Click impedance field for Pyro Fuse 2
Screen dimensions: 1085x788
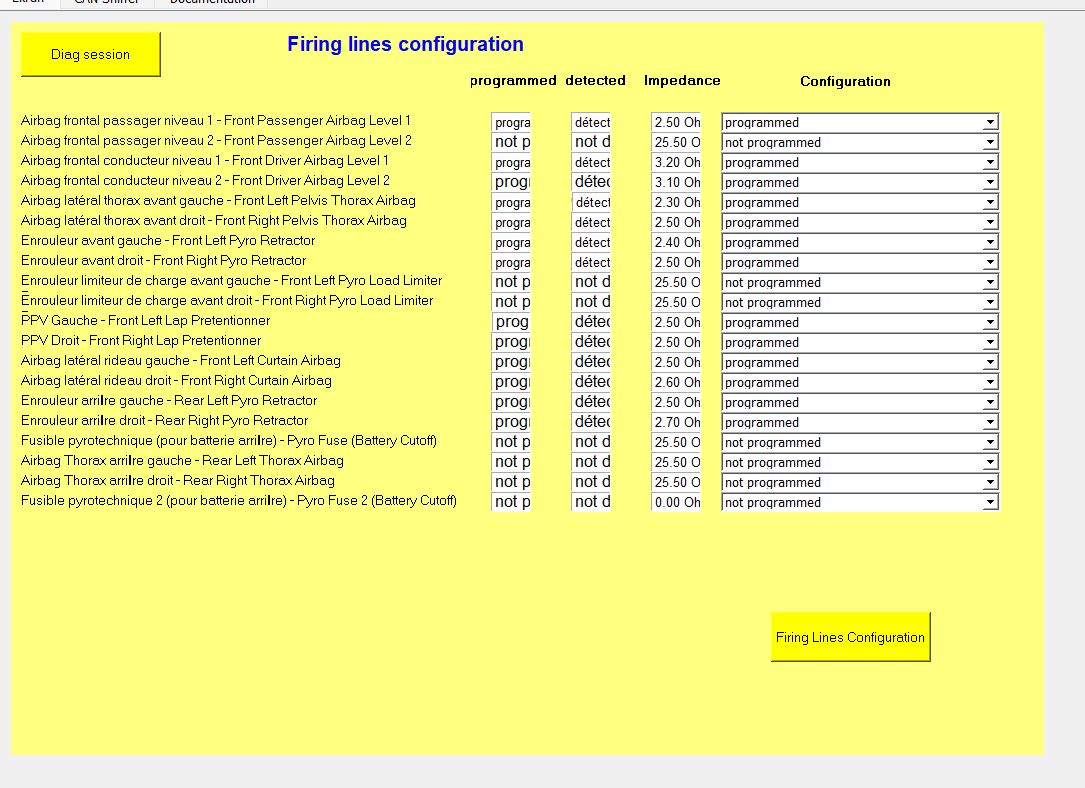[676, 502]
